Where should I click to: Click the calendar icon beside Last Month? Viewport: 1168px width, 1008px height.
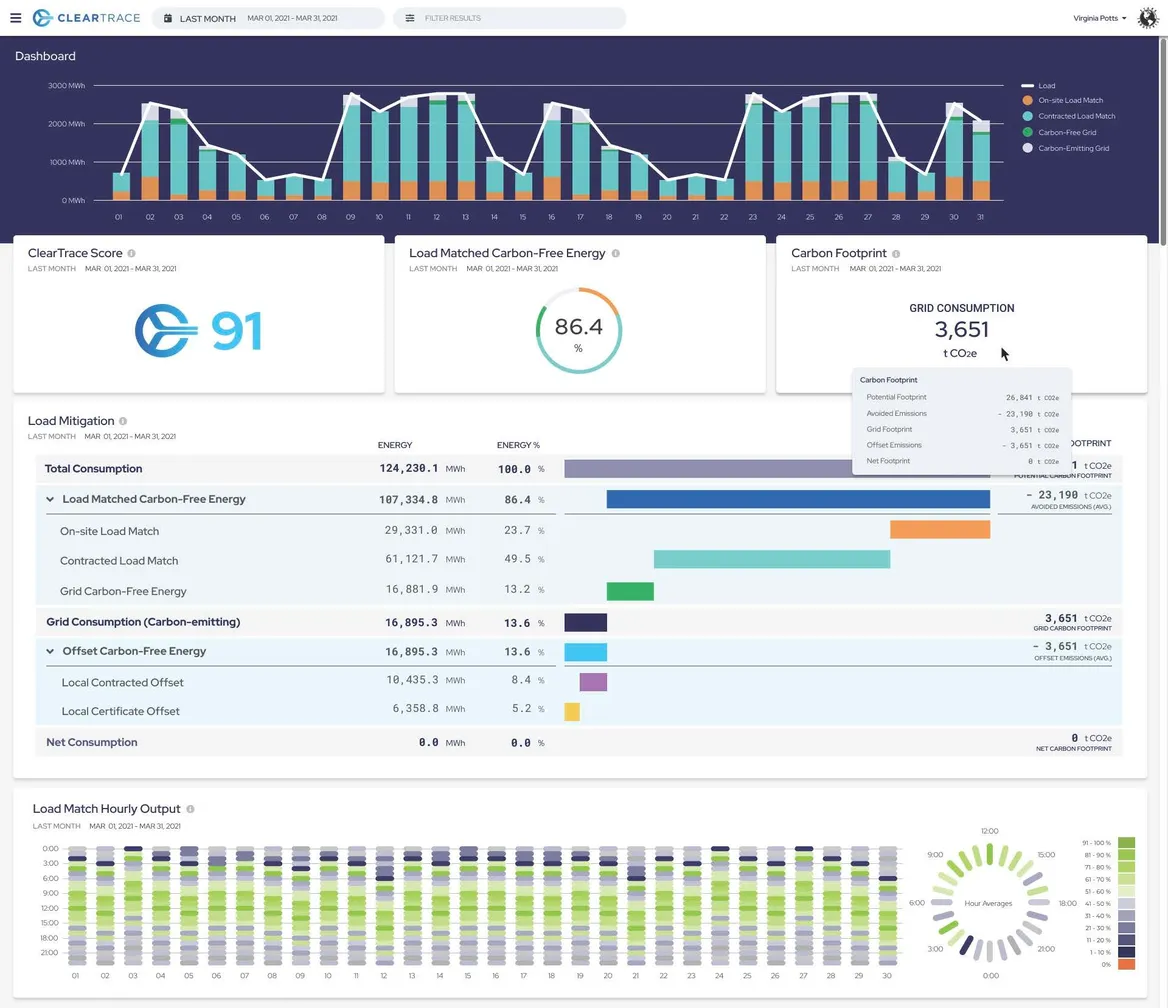168,18
